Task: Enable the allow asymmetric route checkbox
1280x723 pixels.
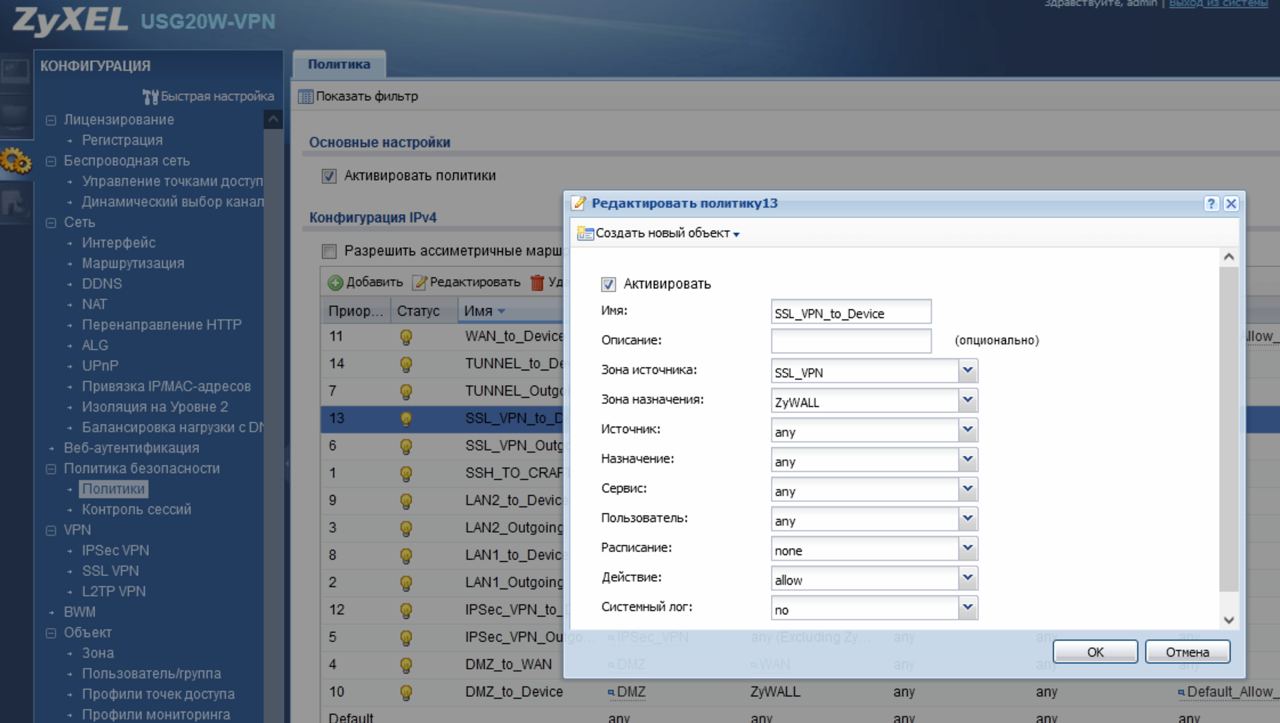Action: click(x=329, y=251)
